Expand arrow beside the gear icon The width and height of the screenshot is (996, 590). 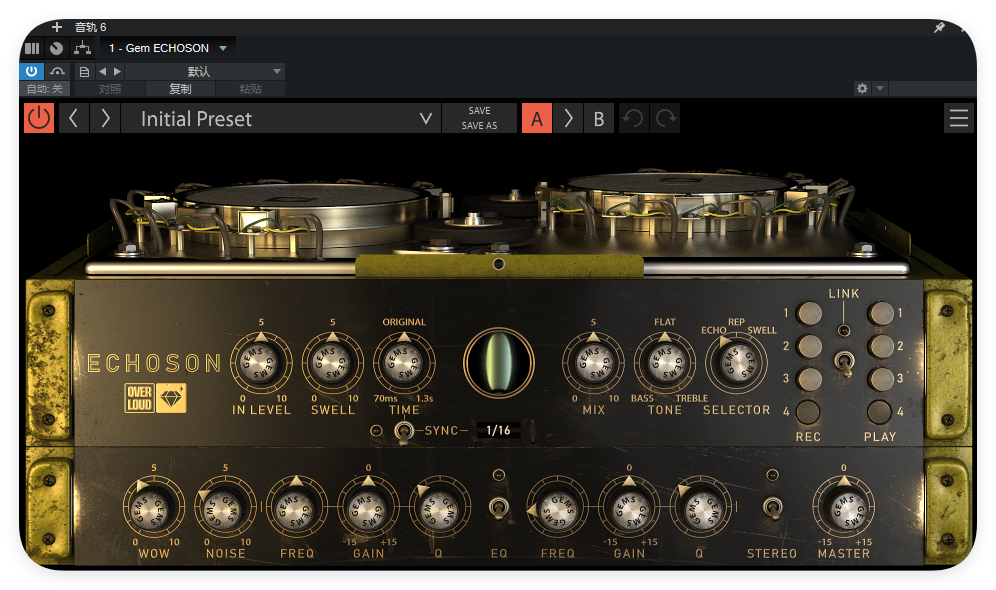tap(880, 88)
